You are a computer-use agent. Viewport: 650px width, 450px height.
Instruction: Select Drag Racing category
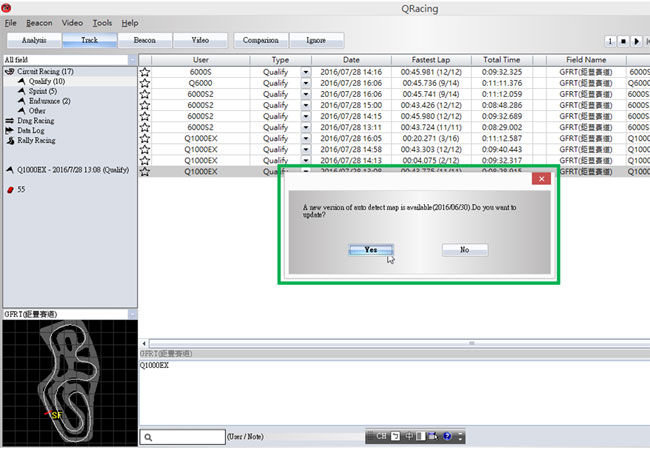(36, 121)
